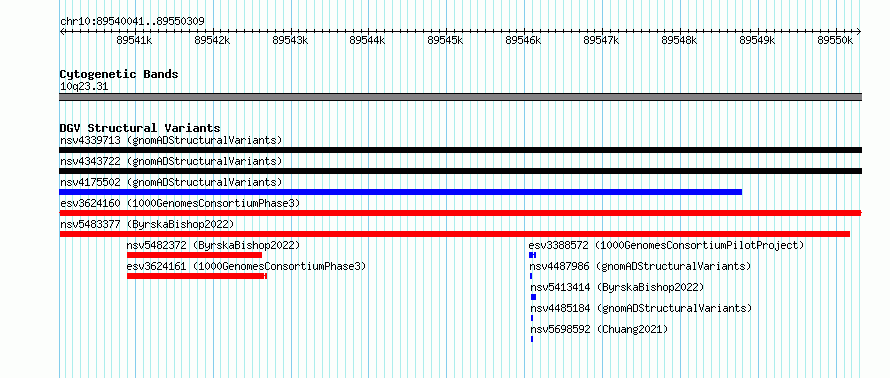Click the red bar for nsv5483377

pyautogui.click(x=455, y=234)
